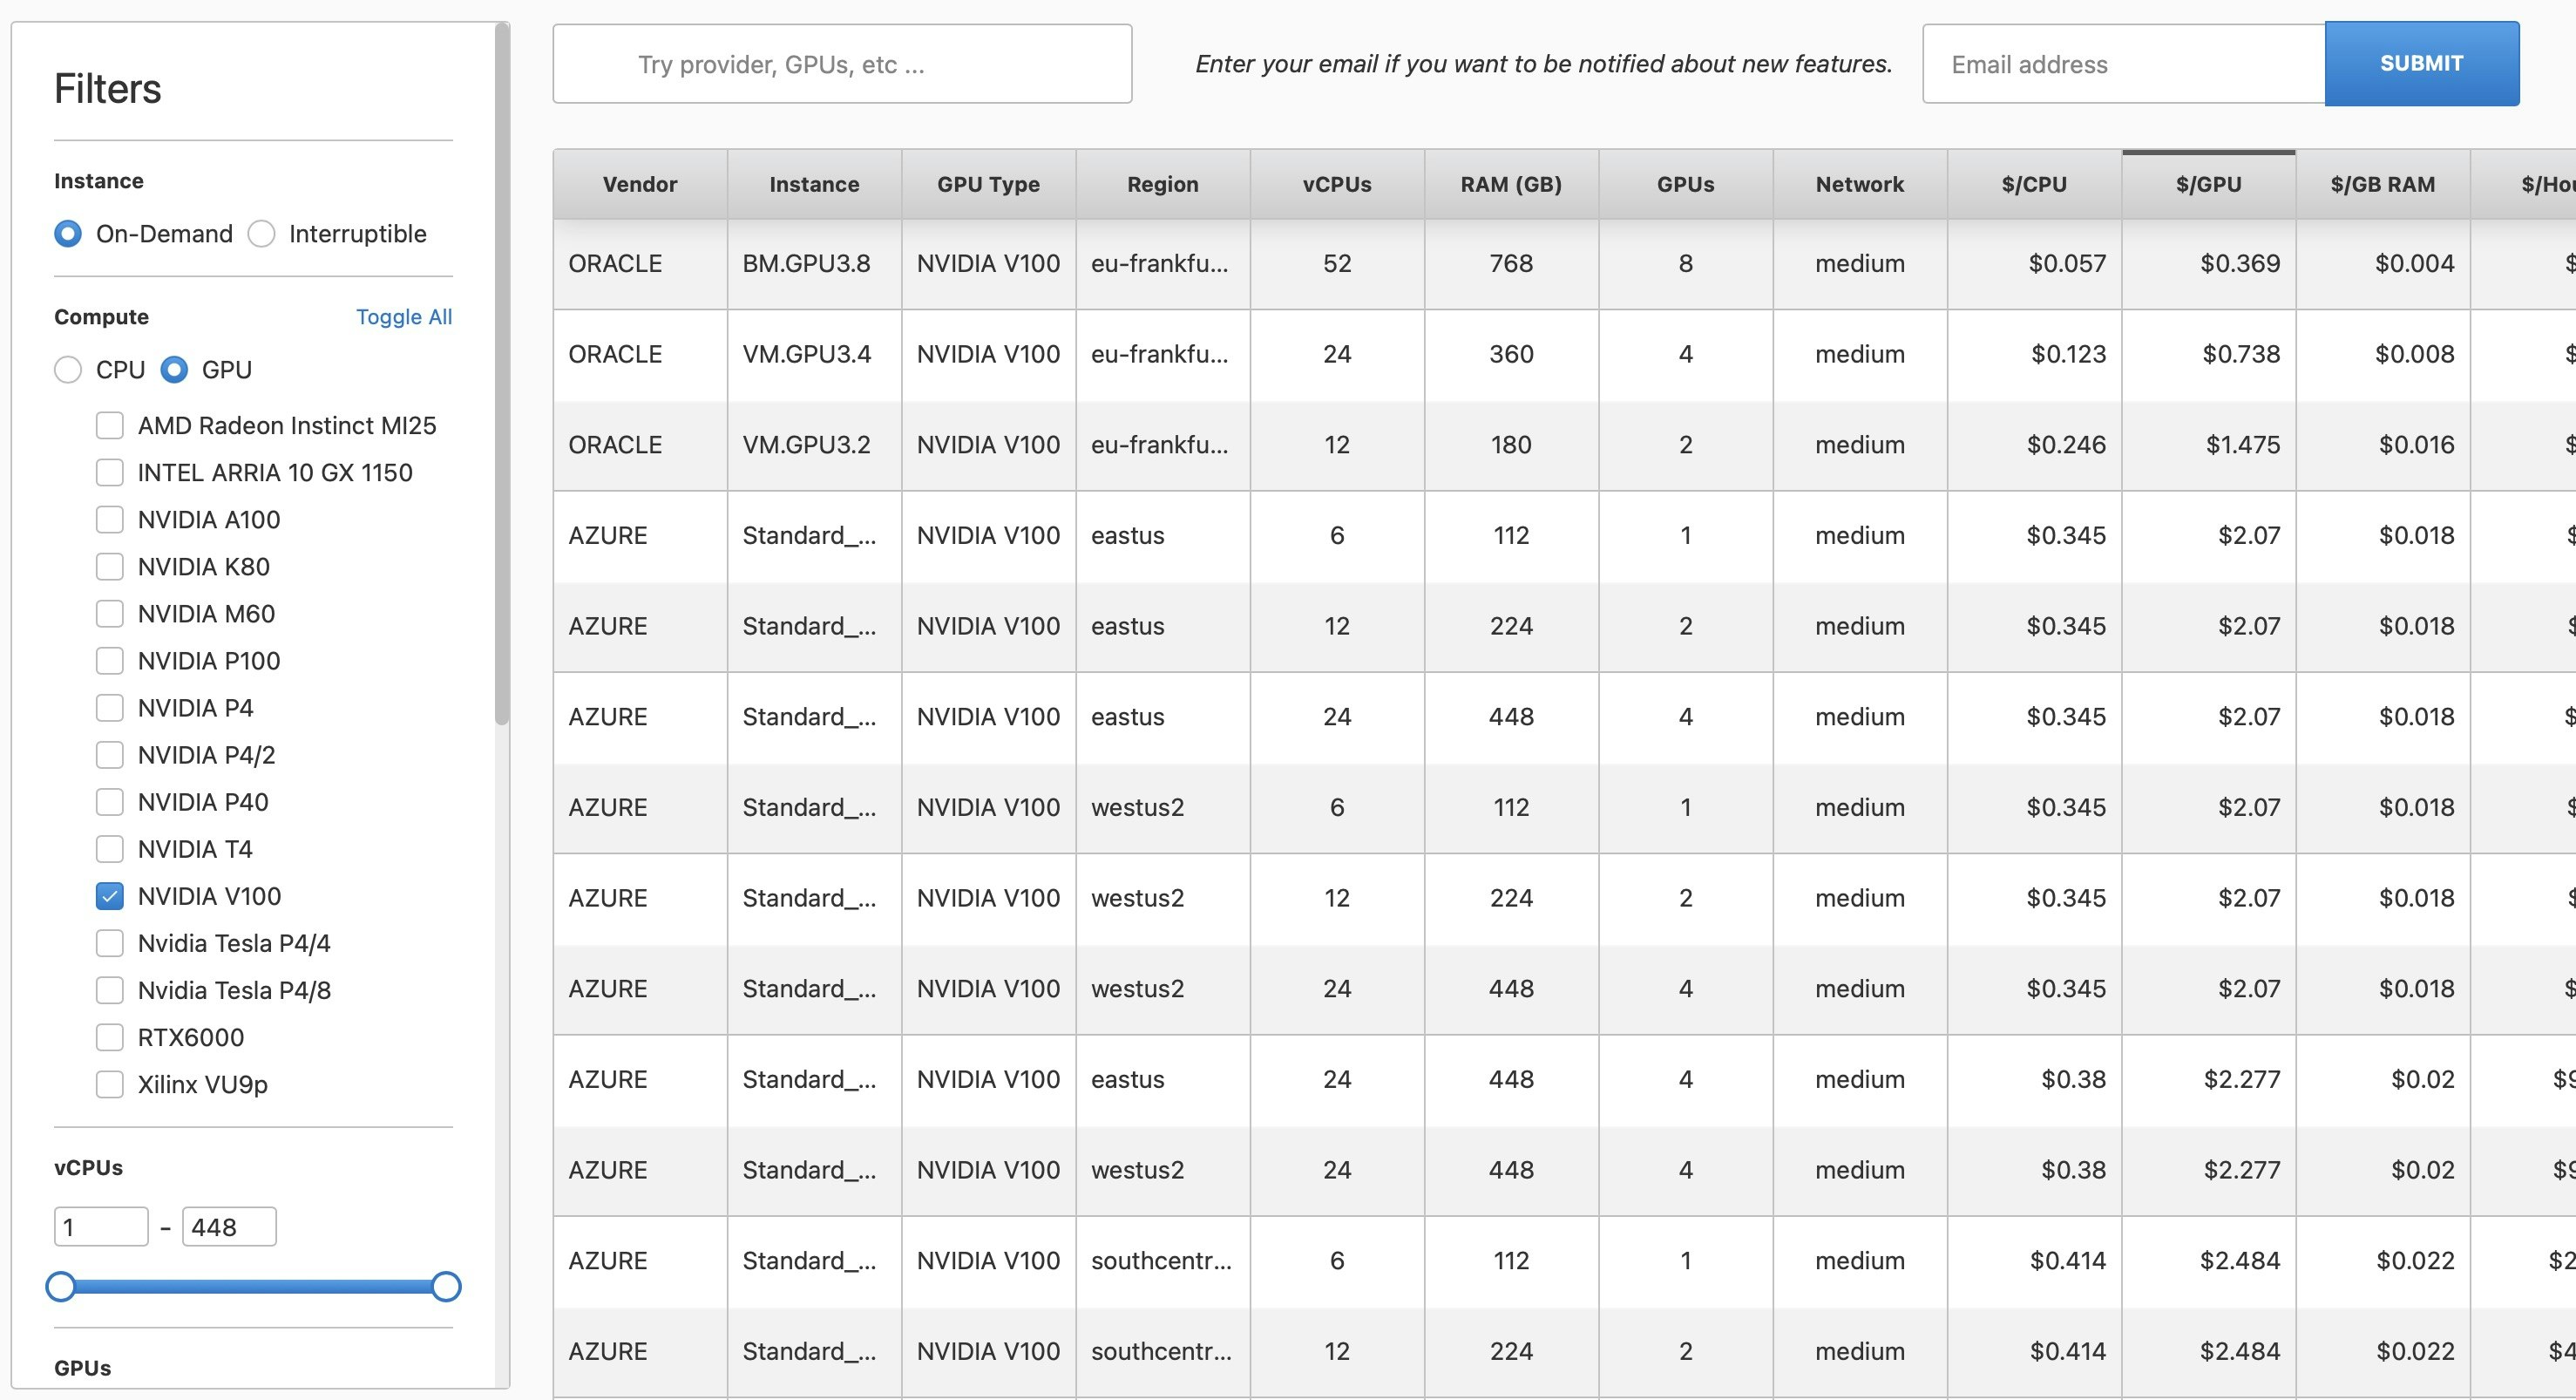Click the provider search box

click(842, 65)
